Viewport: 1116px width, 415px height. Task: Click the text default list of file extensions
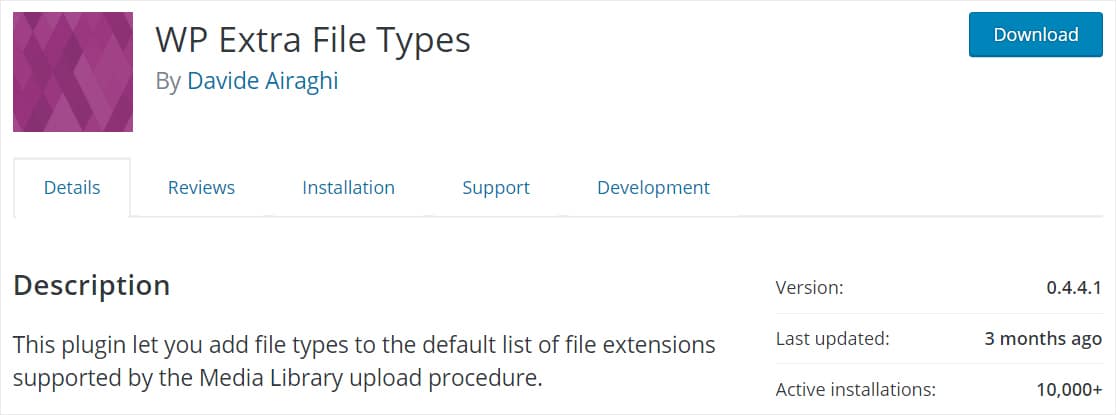point(569,345)
